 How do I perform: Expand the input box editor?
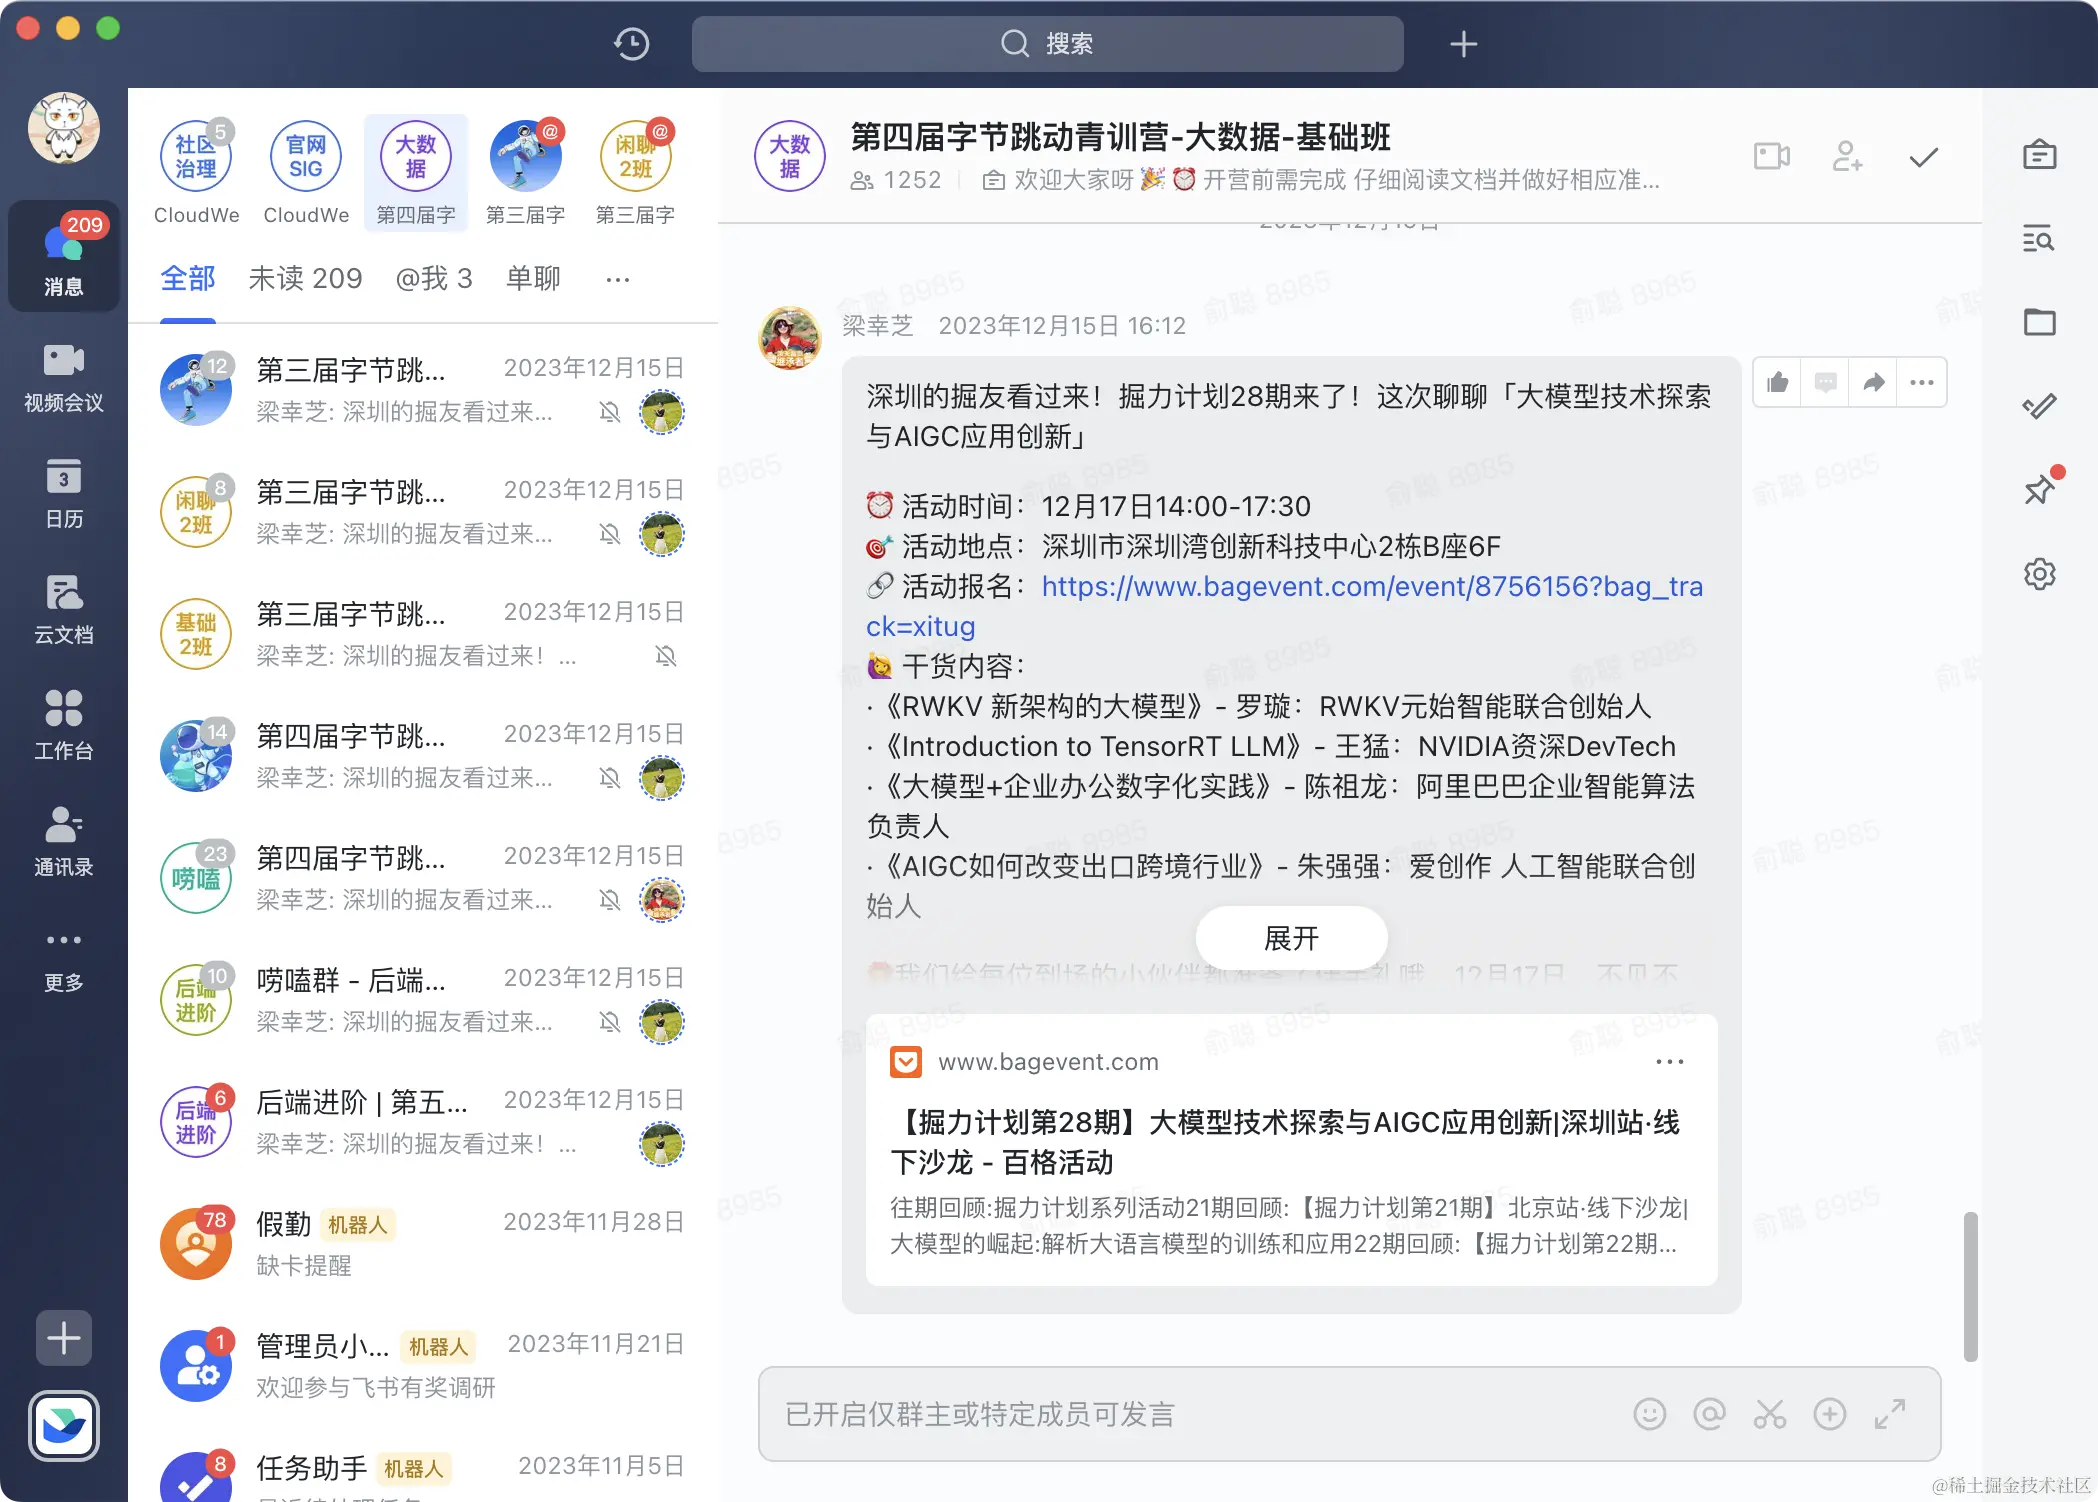pos(1890,1414)
